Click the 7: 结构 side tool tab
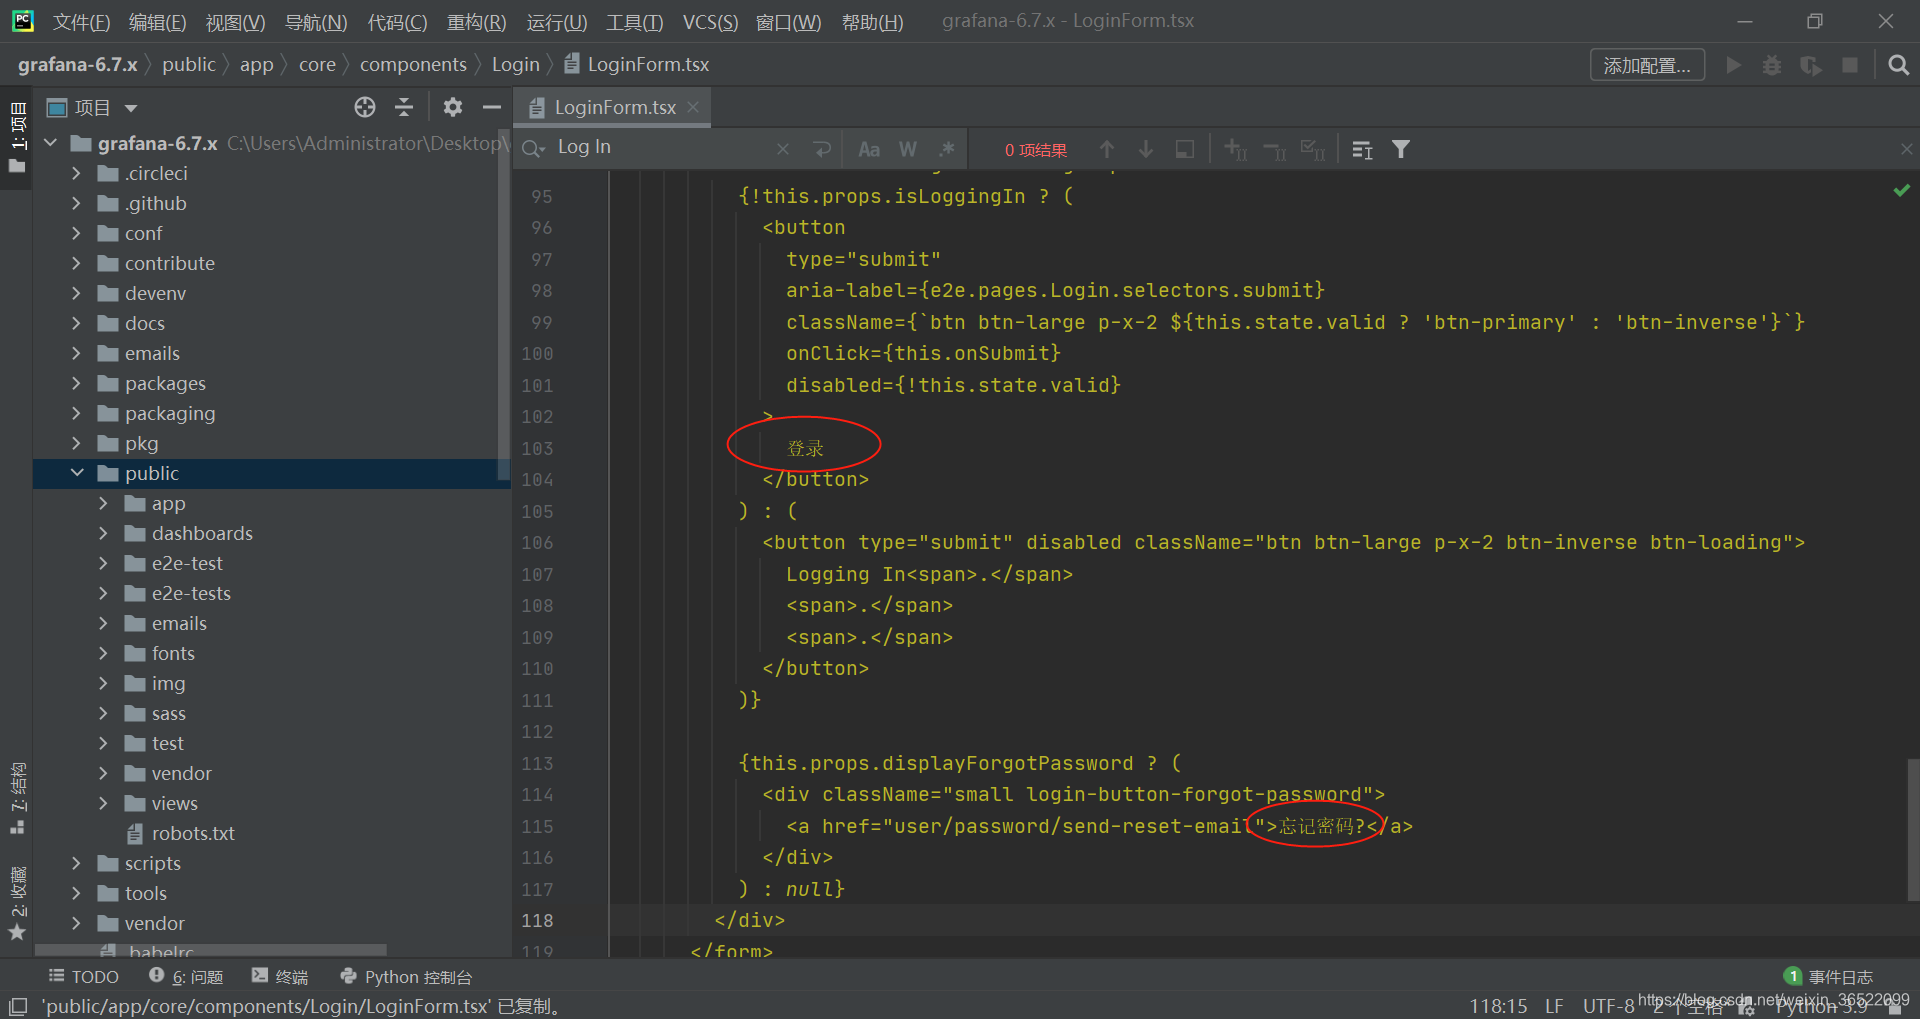This screenshot has width=1920, height=1019. [x=17, y=798]
